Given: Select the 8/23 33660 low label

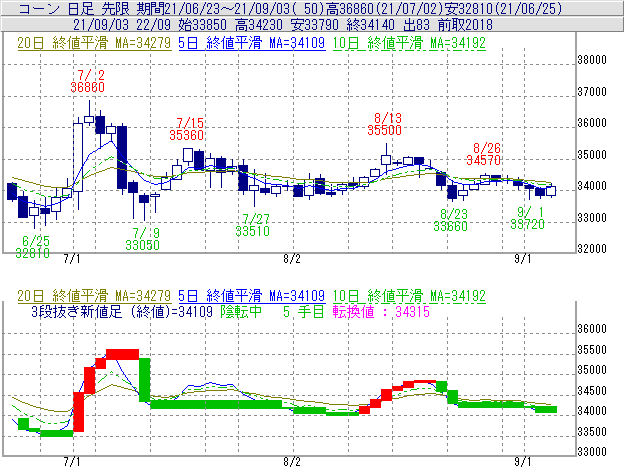Looking at the screenshot, I should click(450, 220).
